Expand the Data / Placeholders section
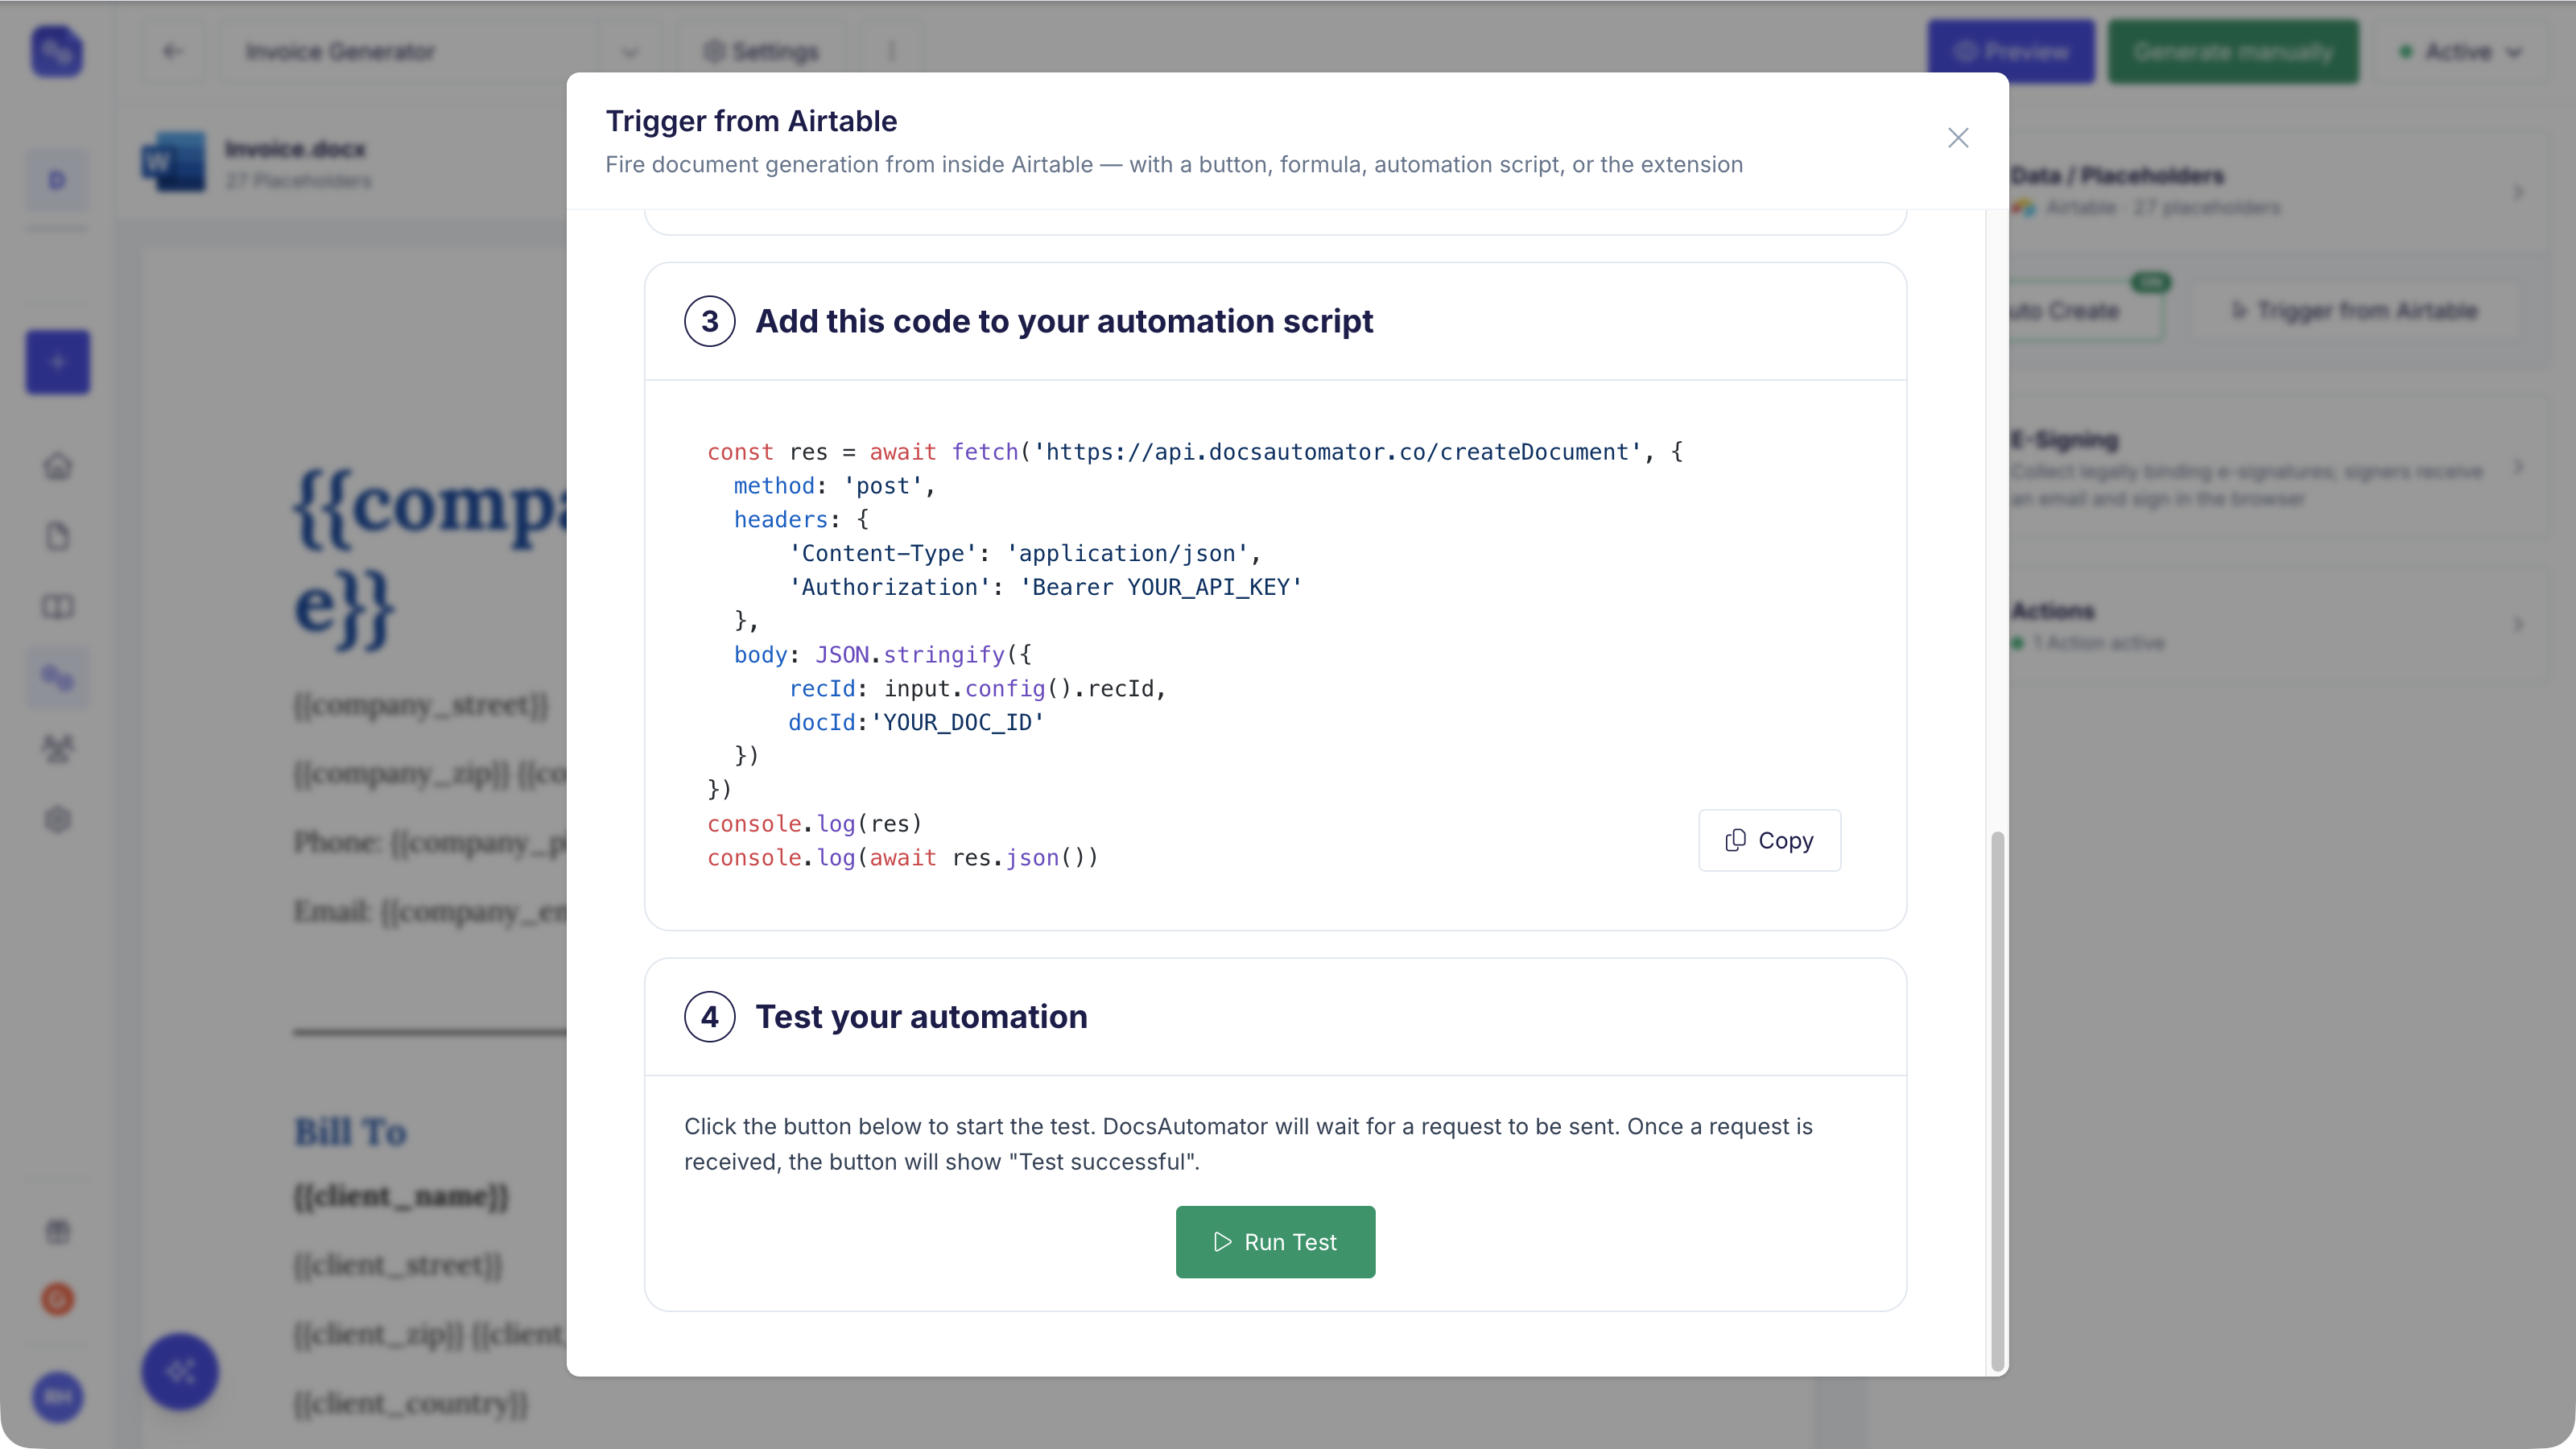The height and width of the screenshot is (1449, 2576). click(2518, 192)
